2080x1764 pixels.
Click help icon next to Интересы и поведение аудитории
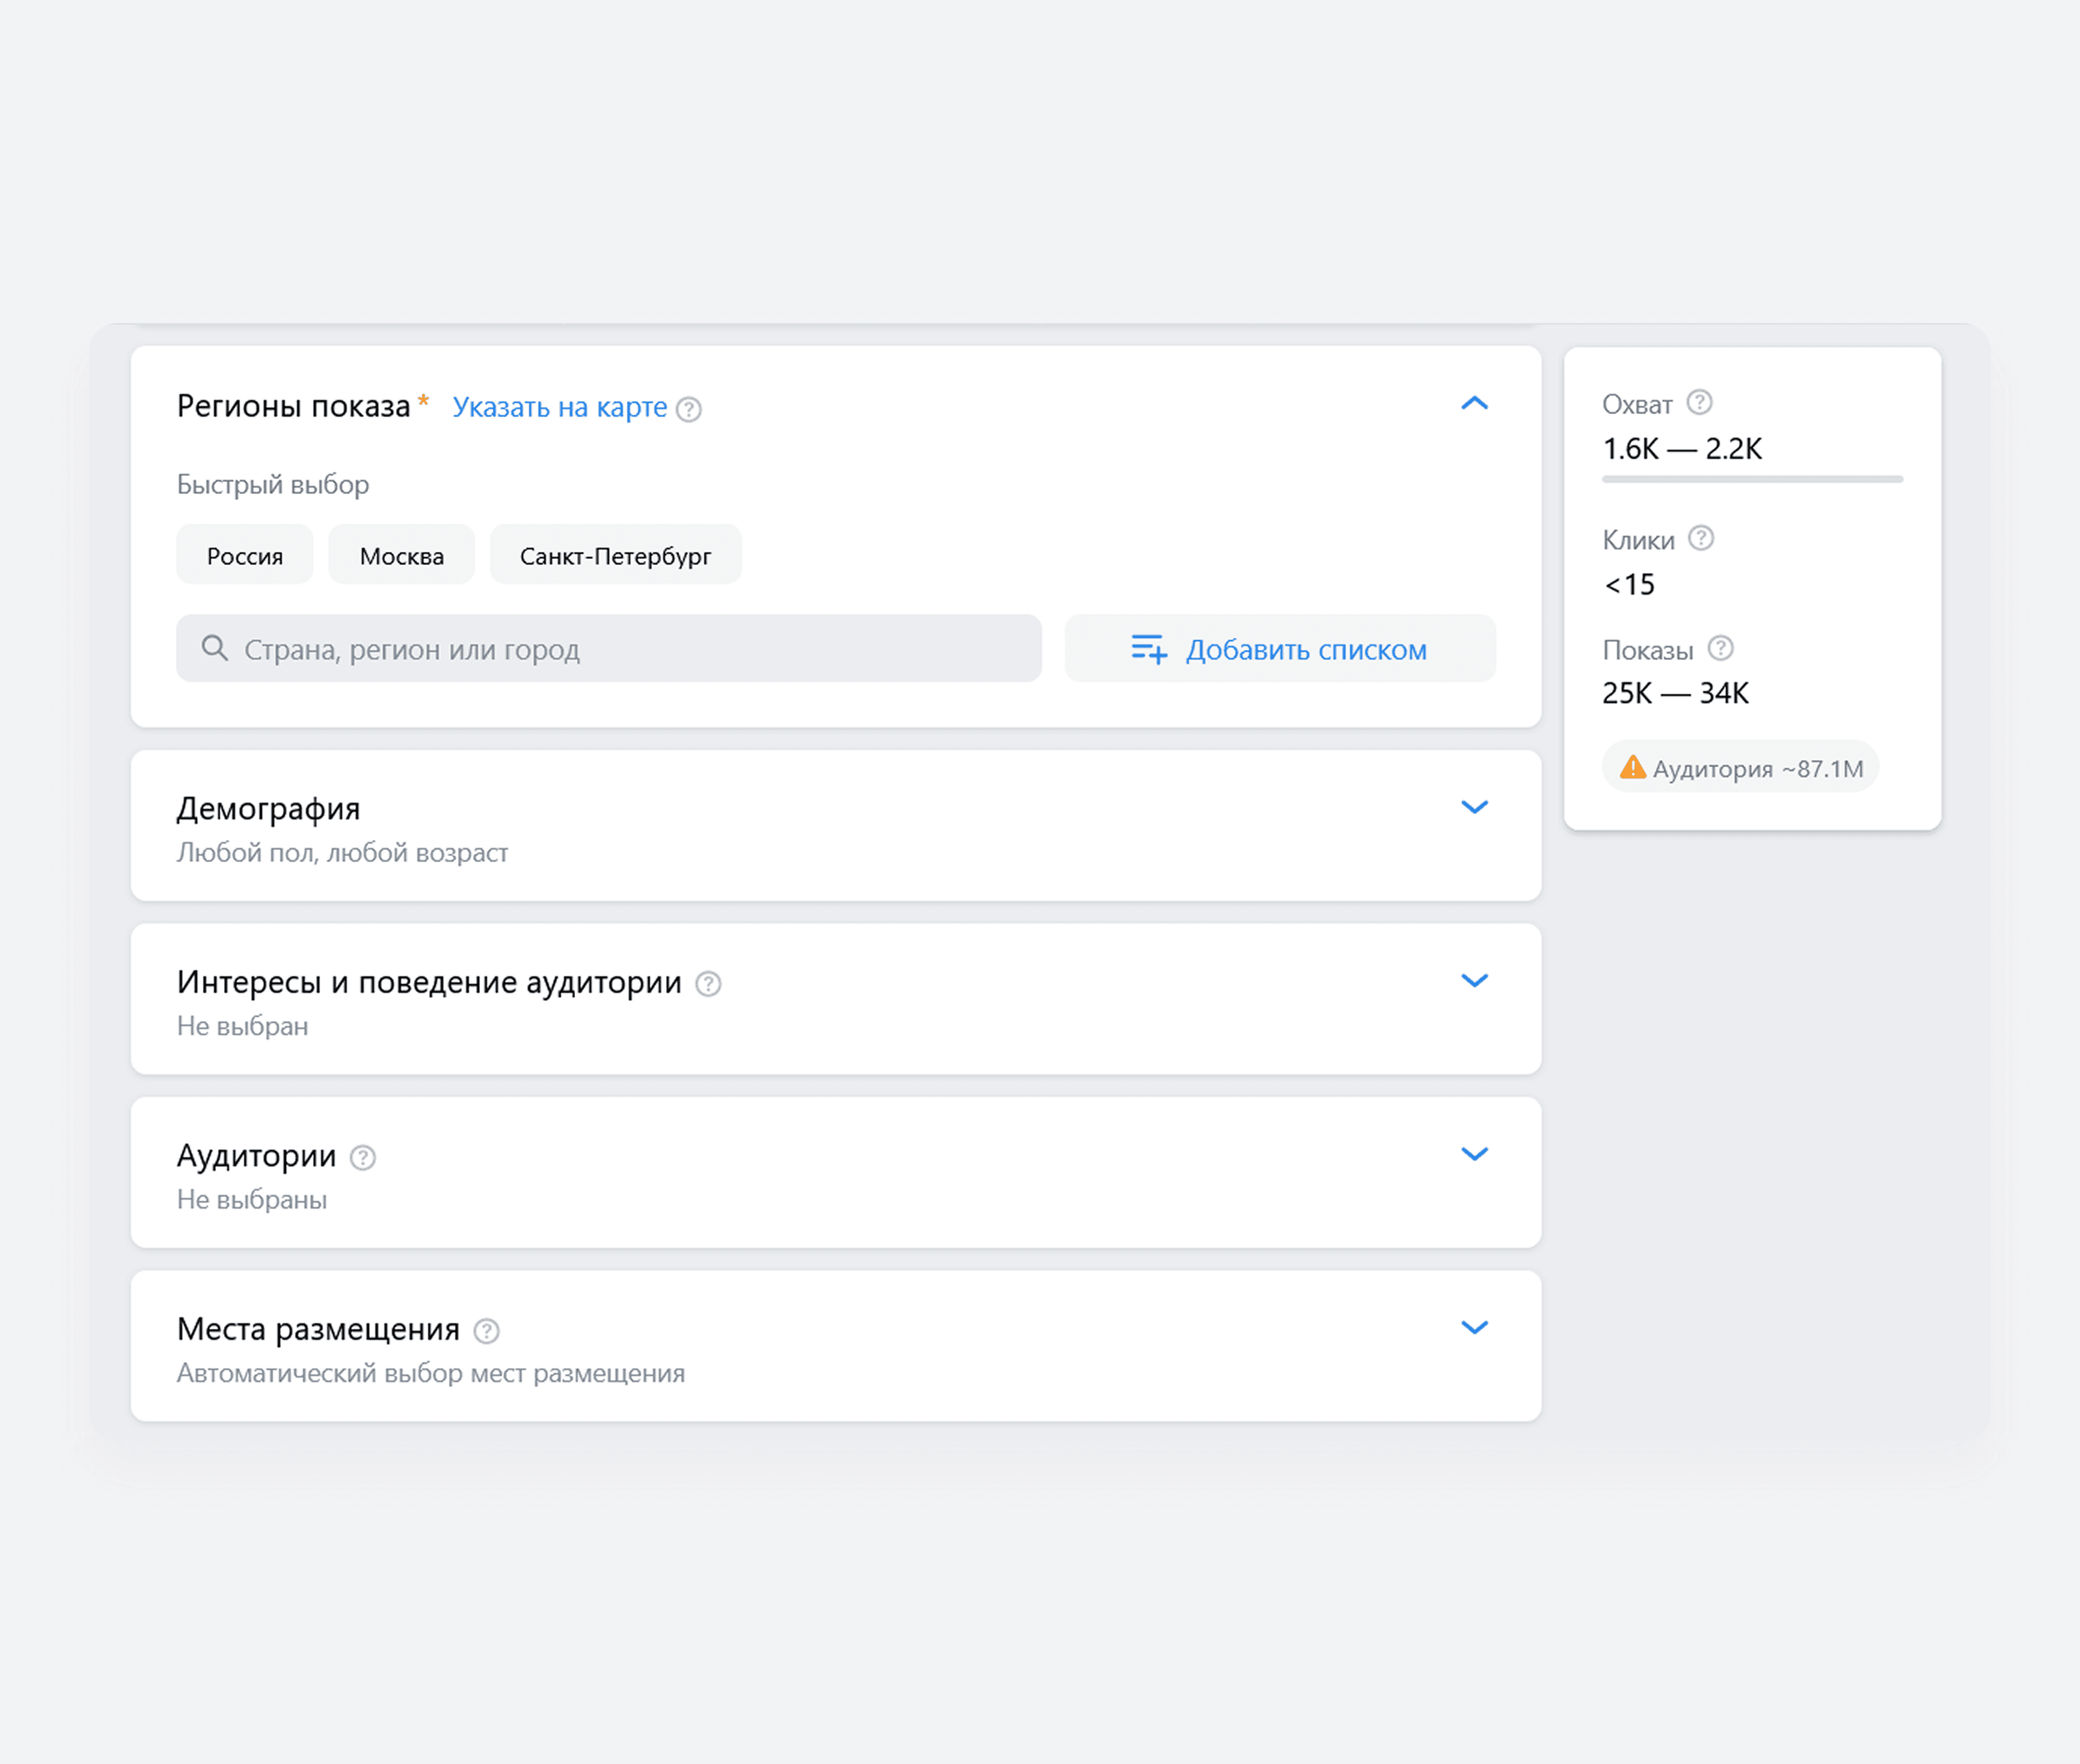pos(708,984)
